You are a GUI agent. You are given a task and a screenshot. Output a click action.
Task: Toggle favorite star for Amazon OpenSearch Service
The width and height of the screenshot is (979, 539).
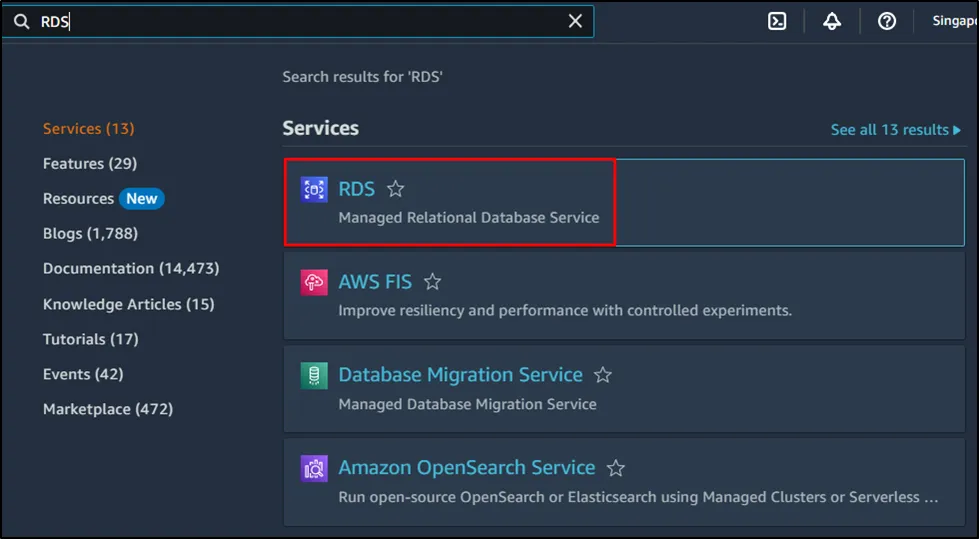[x=616, y=468]
